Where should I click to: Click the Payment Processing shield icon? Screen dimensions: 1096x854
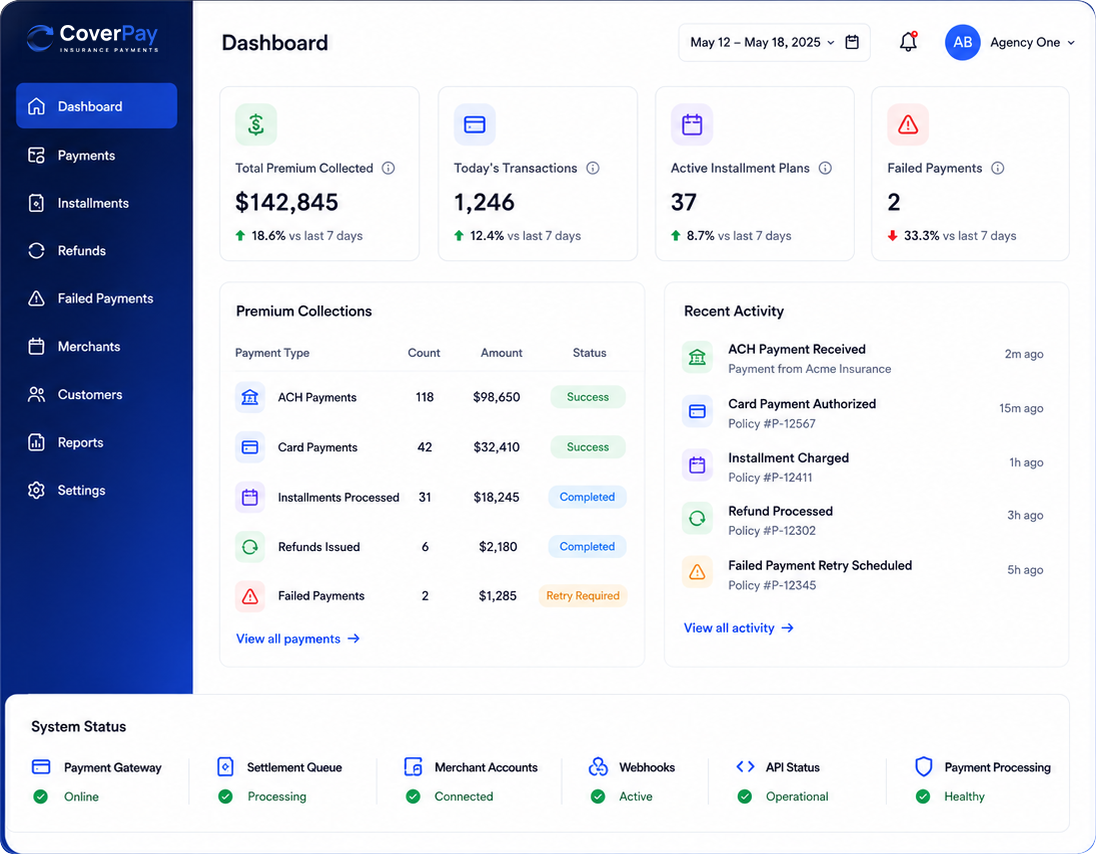pyautogui.click(x=923, y=767)
